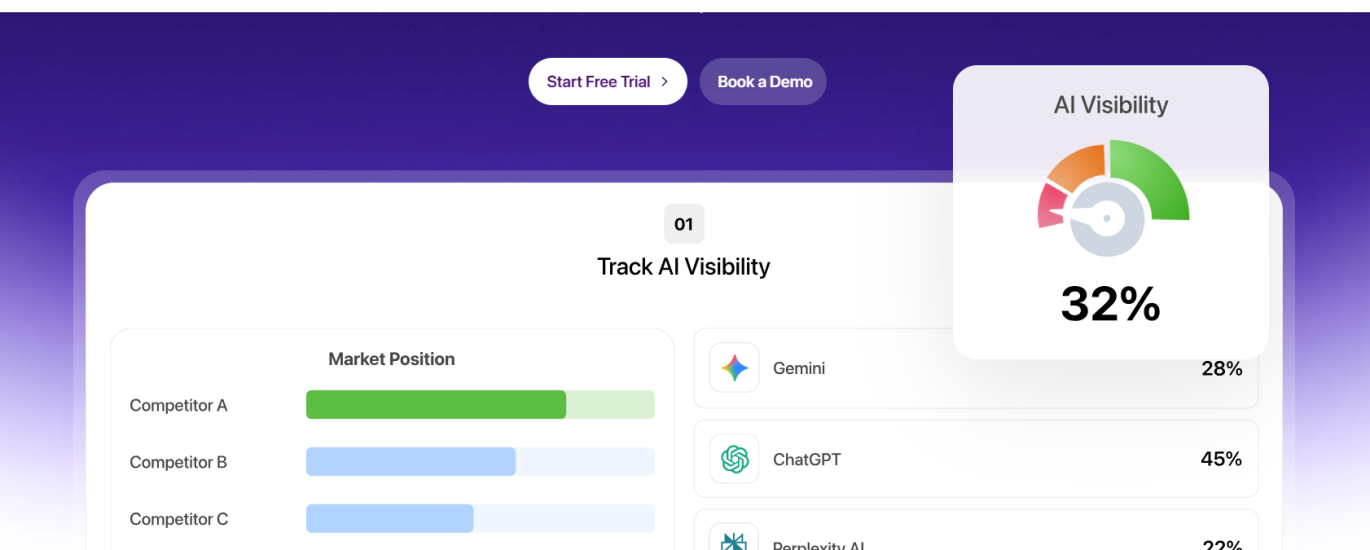Click the Competitor C label
This screenshot has width=1370, height=550.
pos(179,519)
